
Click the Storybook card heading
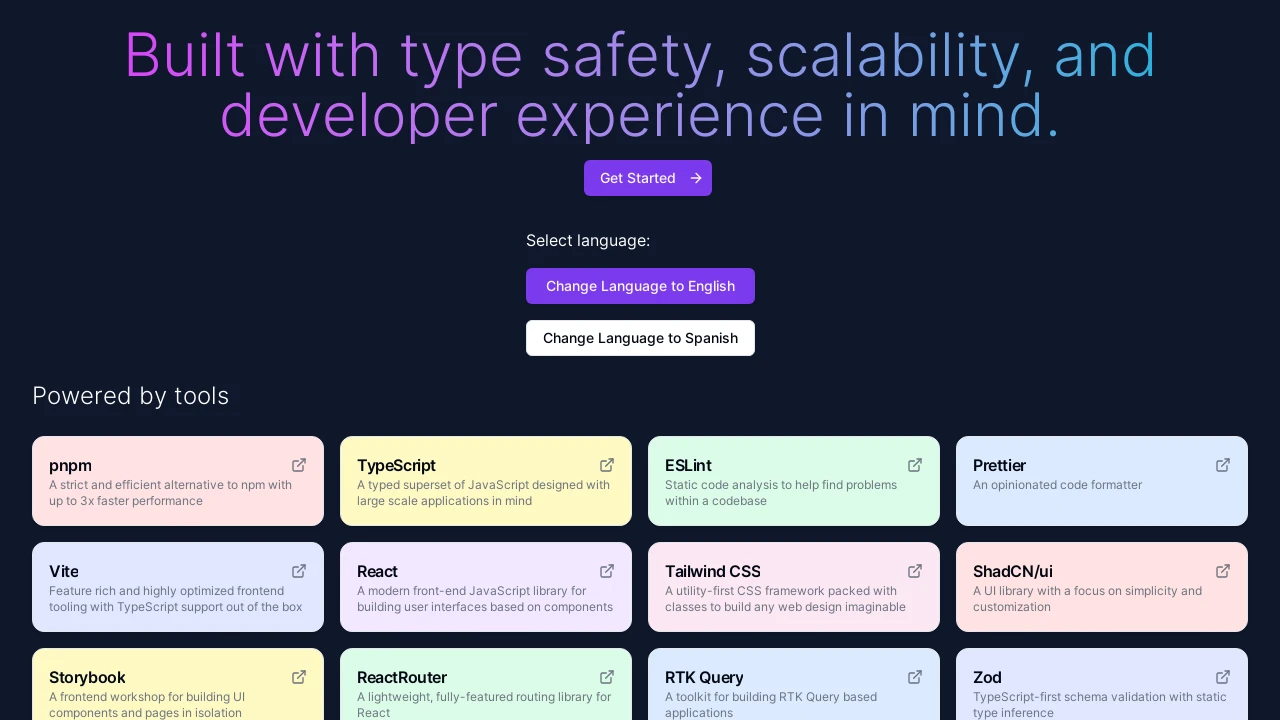87,677
